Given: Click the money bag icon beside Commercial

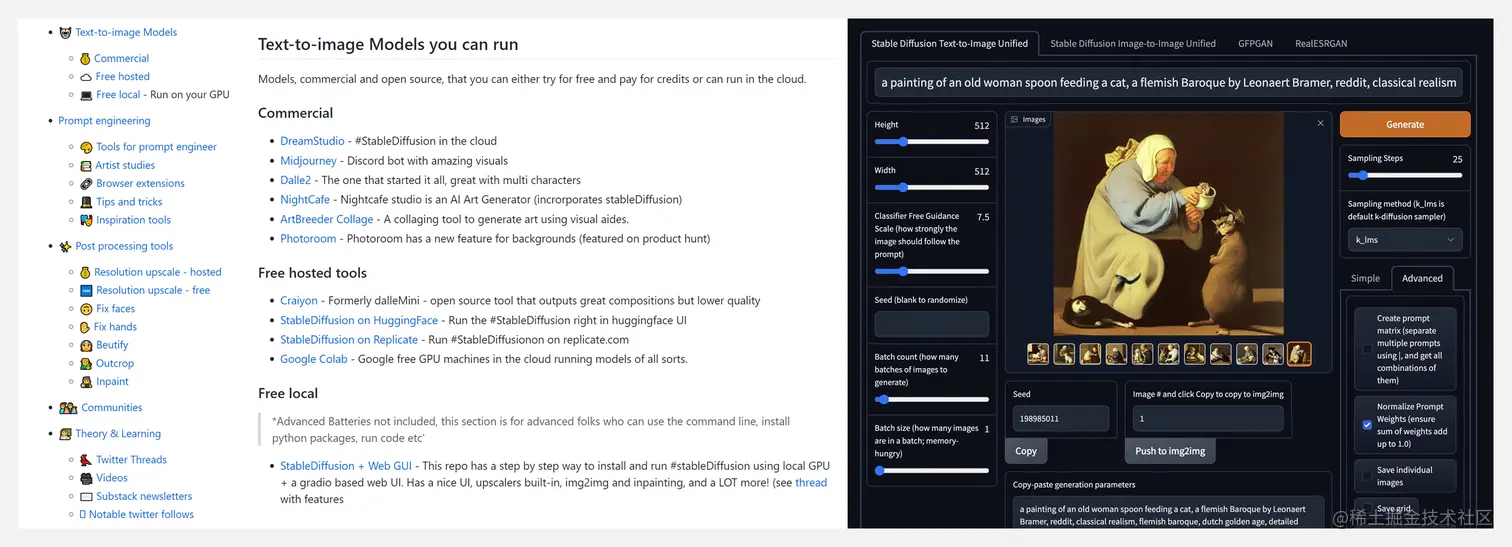Looking at the screenshot, I should point(85,59).
